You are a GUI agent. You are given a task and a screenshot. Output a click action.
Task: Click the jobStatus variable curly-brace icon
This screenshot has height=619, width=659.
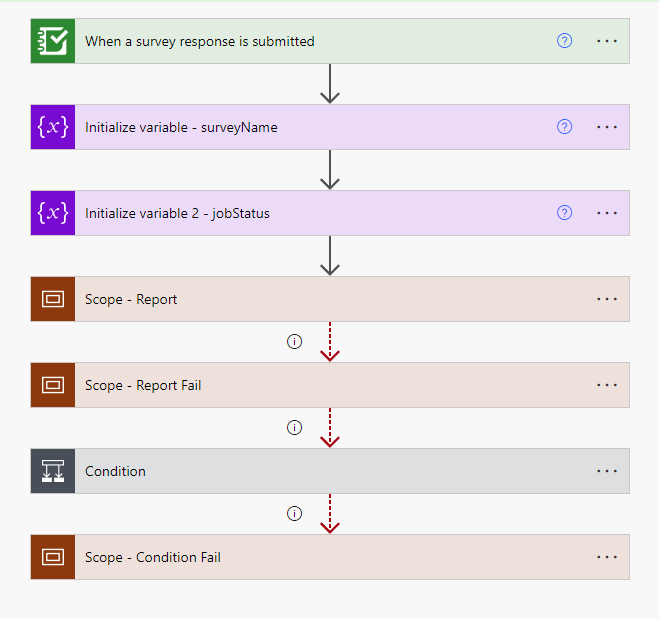tap(52, 213)
